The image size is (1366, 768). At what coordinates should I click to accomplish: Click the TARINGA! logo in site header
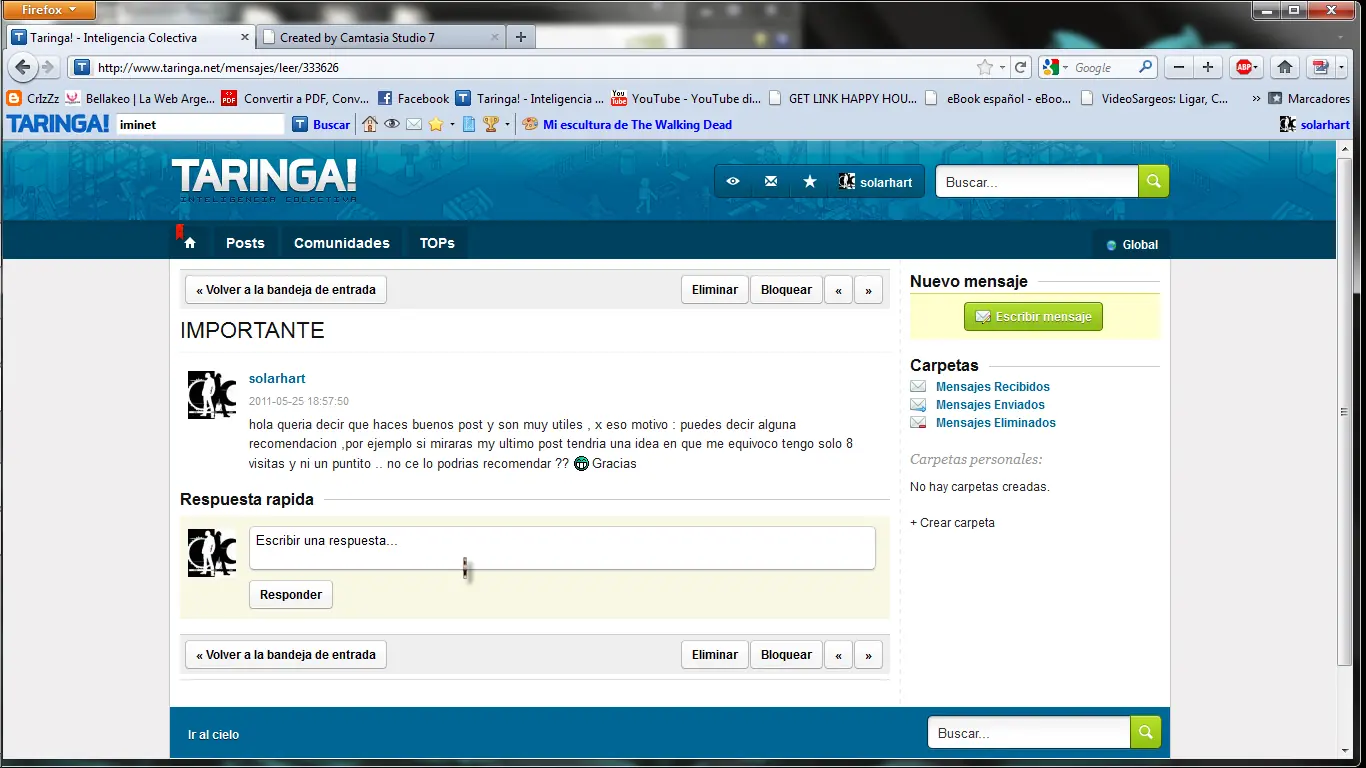[x=264, y=179]
